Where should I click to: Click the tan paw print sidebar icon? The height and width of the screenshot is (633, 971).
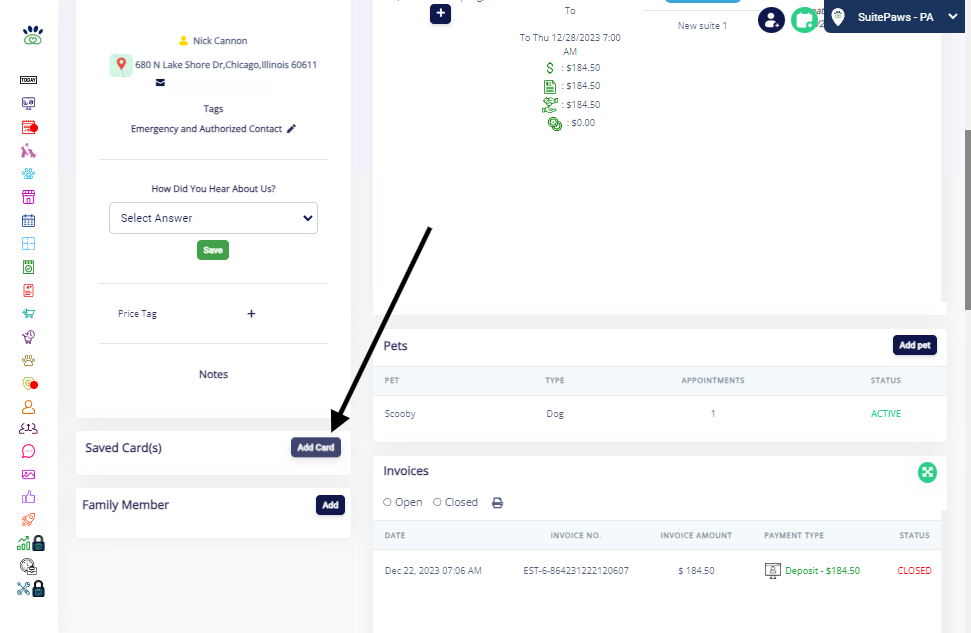(28, 360)
